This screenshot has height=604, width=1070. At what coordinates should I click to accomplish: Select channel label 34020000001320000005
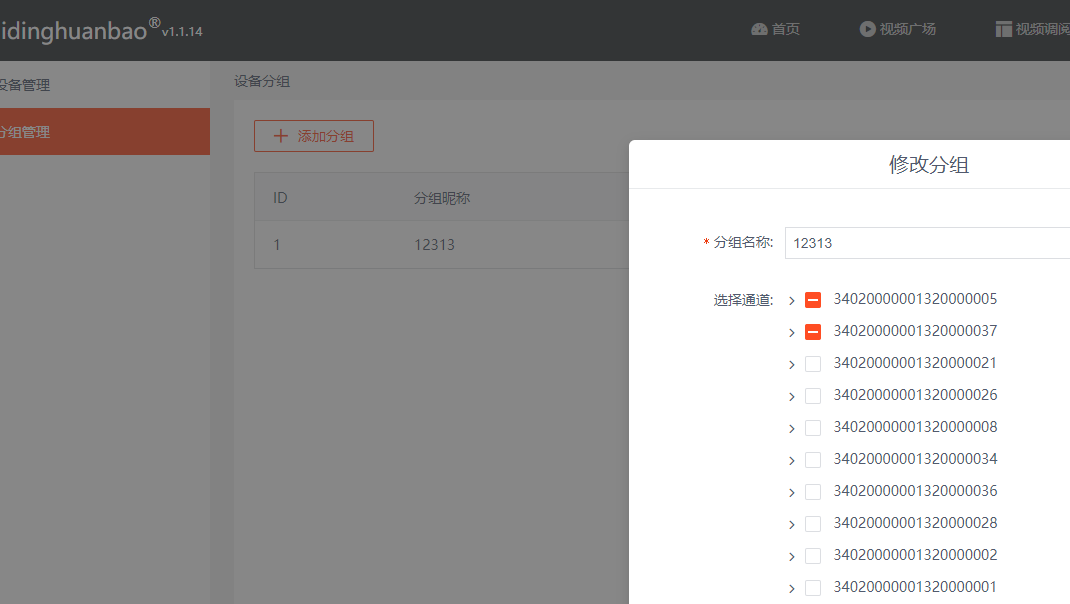pyautogui.click(x=915, y=299)
